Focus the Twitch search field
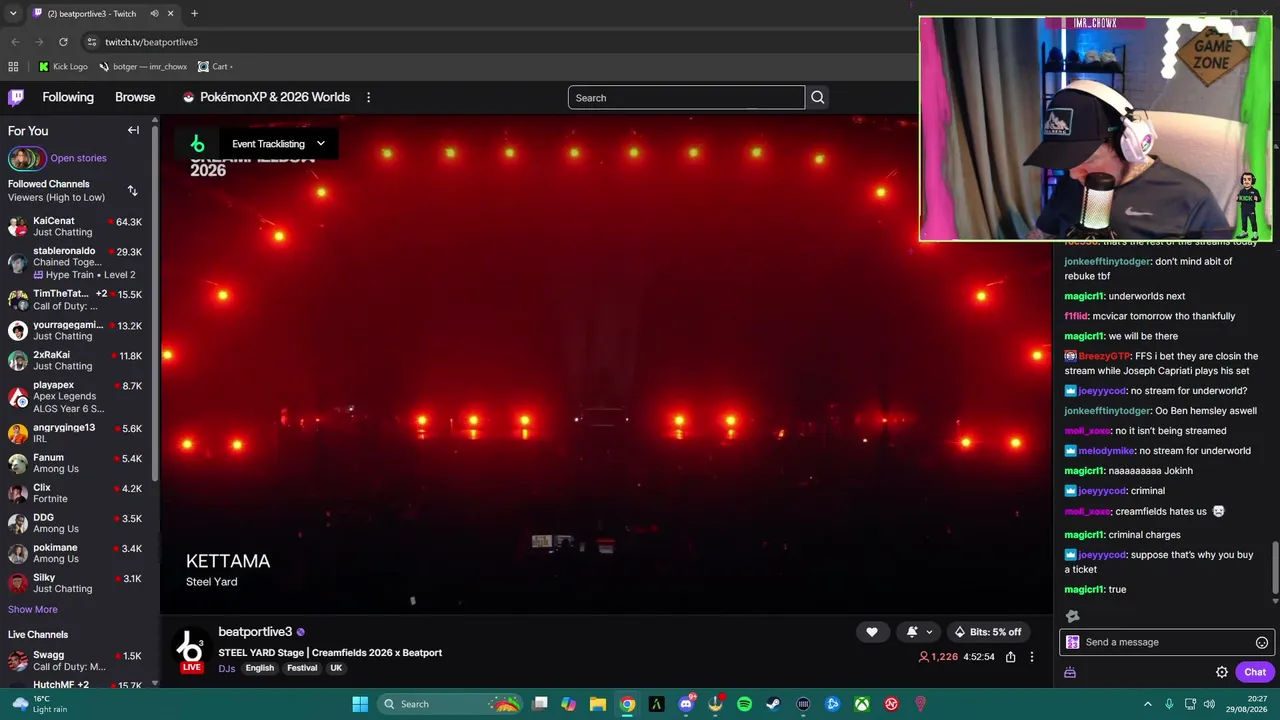This screenshot has width=1280, height=720. (x=686, y=98)
